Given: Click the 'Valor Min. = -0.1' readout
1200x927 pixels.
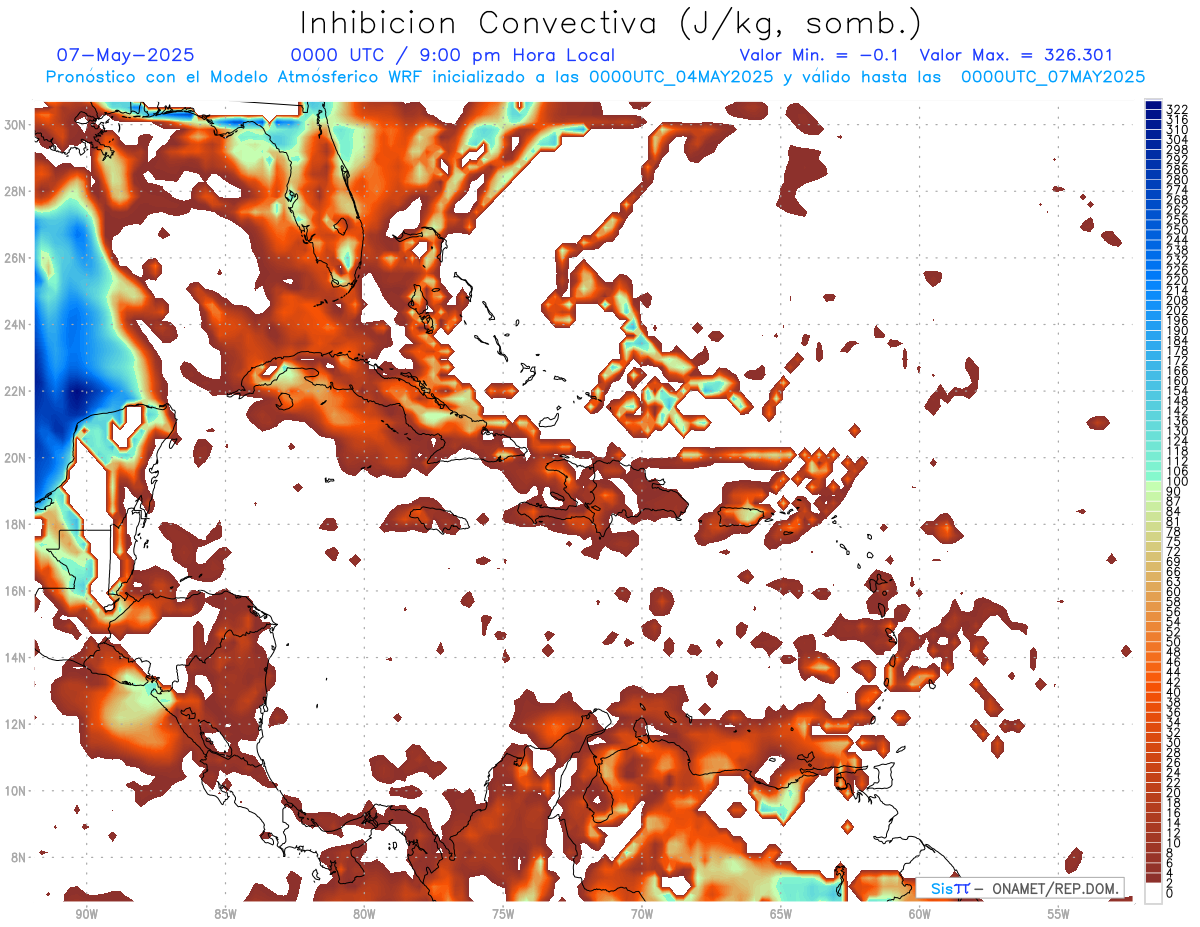Looking at the screenshot, I should [818, 55].
